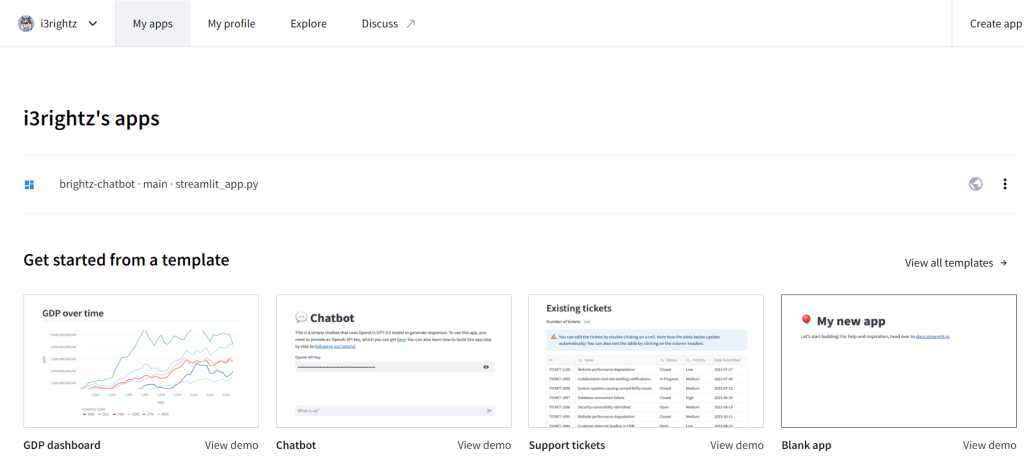Expand the i3rightz workspace dropdown chevron
The height and width of the screenshot is (467, 1024).
(x=92, y=24)
